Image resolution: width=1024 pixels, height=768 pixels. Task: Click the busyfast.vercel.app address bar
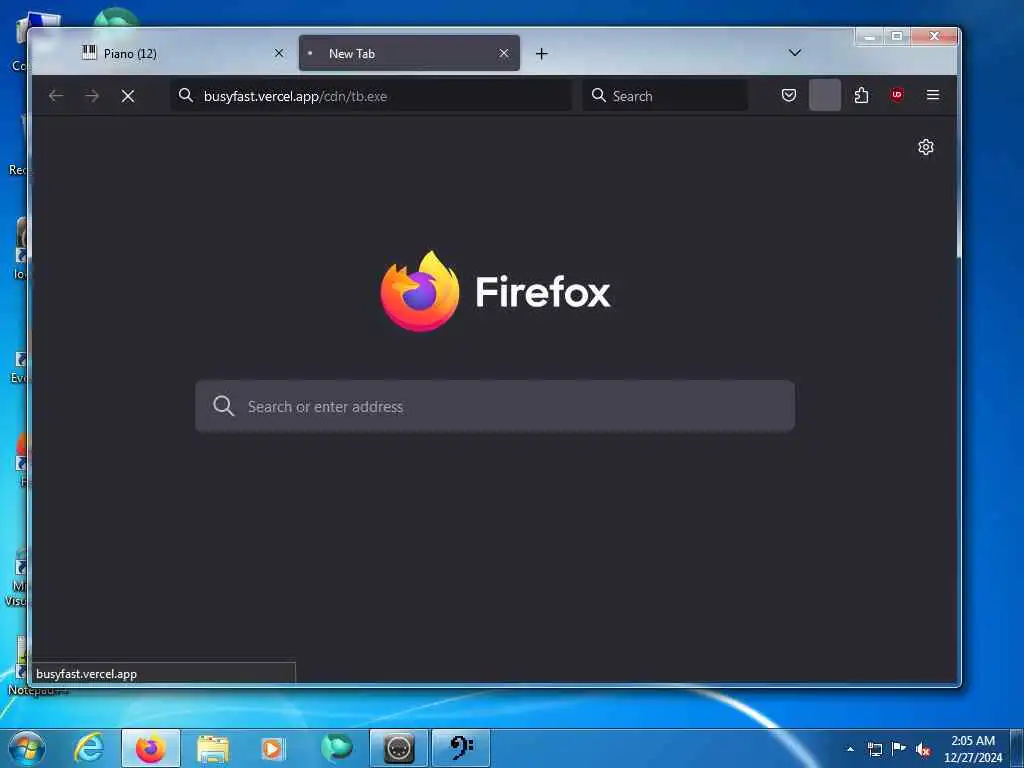pyautogui.click(x=370, y=96)
